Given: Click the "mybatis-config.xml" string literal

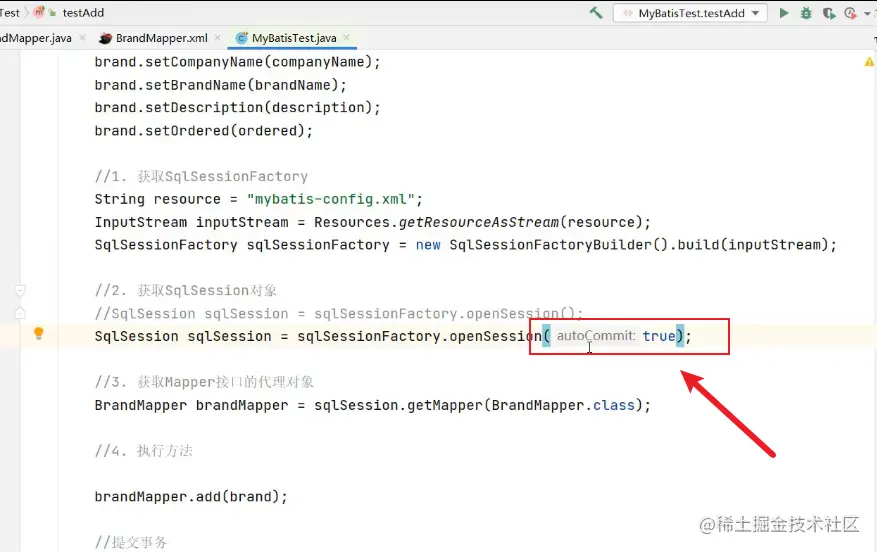Looking at the screenshot, I should (331, 199).
